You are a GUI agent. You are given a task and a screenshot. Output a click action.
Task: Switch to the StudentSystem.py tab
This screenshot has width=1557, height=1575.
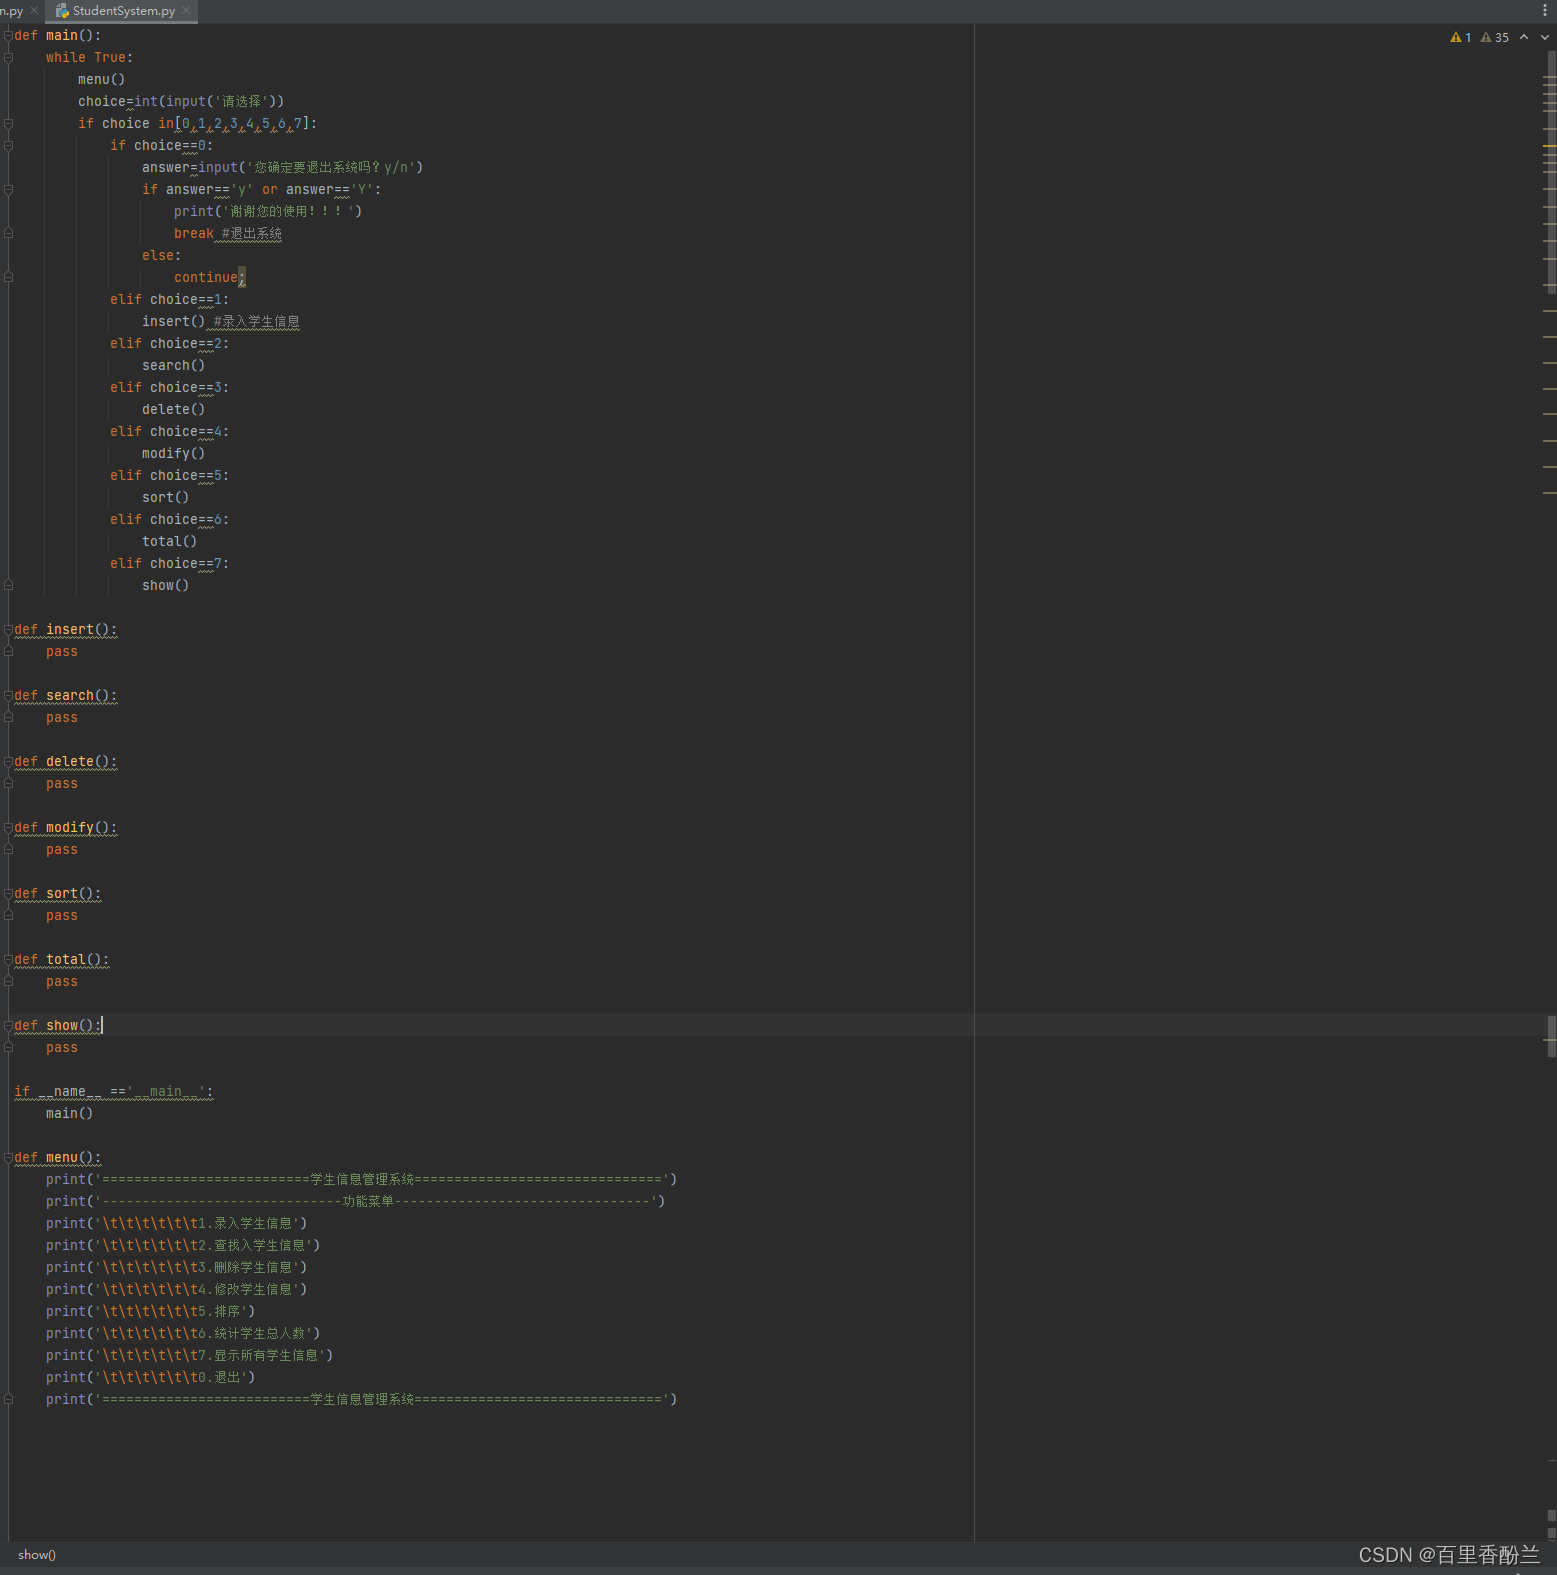click(123, 11)
